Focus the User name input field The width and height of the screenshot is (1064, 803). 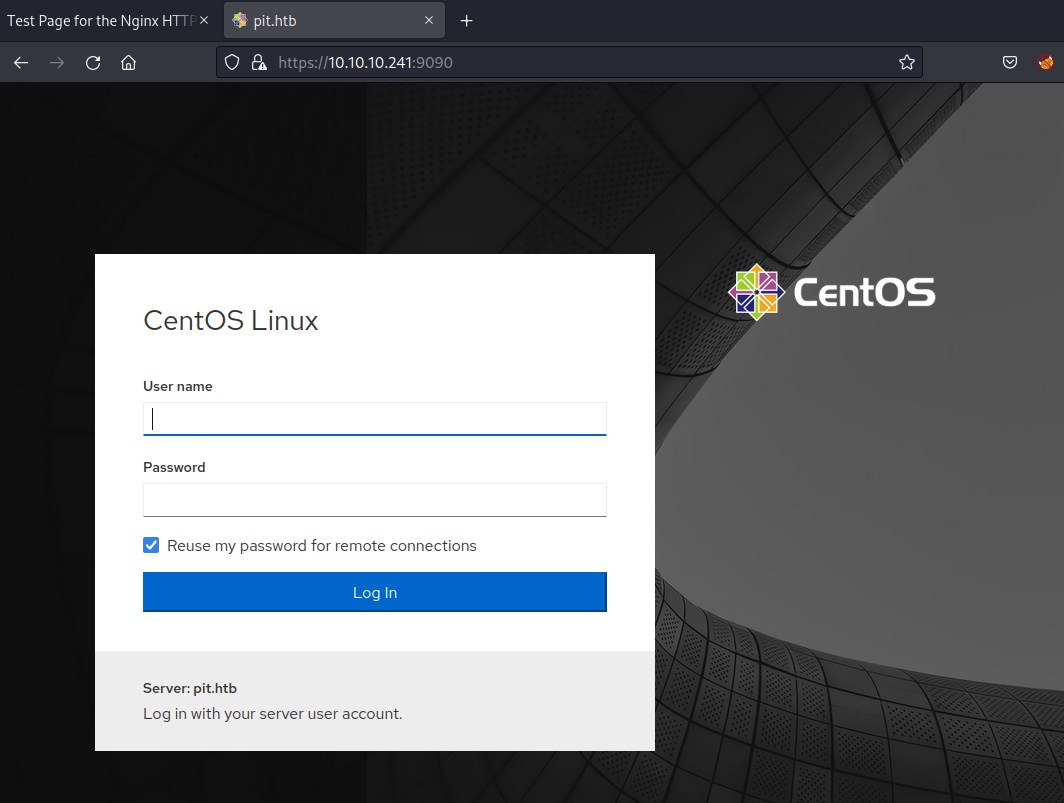[x=374, y=418]
